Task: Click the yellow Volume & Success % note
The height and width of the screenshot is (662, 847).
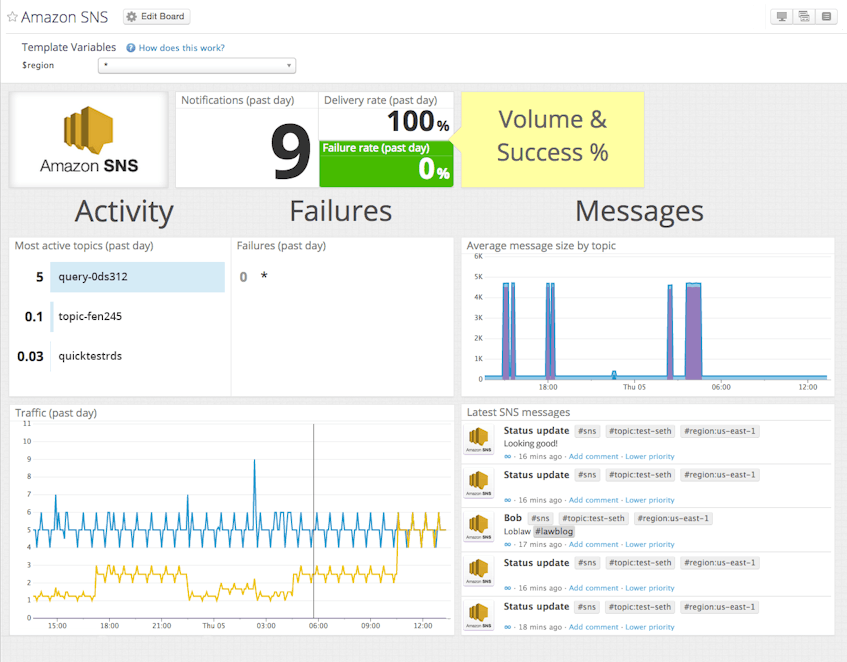Action: point(552,140)
